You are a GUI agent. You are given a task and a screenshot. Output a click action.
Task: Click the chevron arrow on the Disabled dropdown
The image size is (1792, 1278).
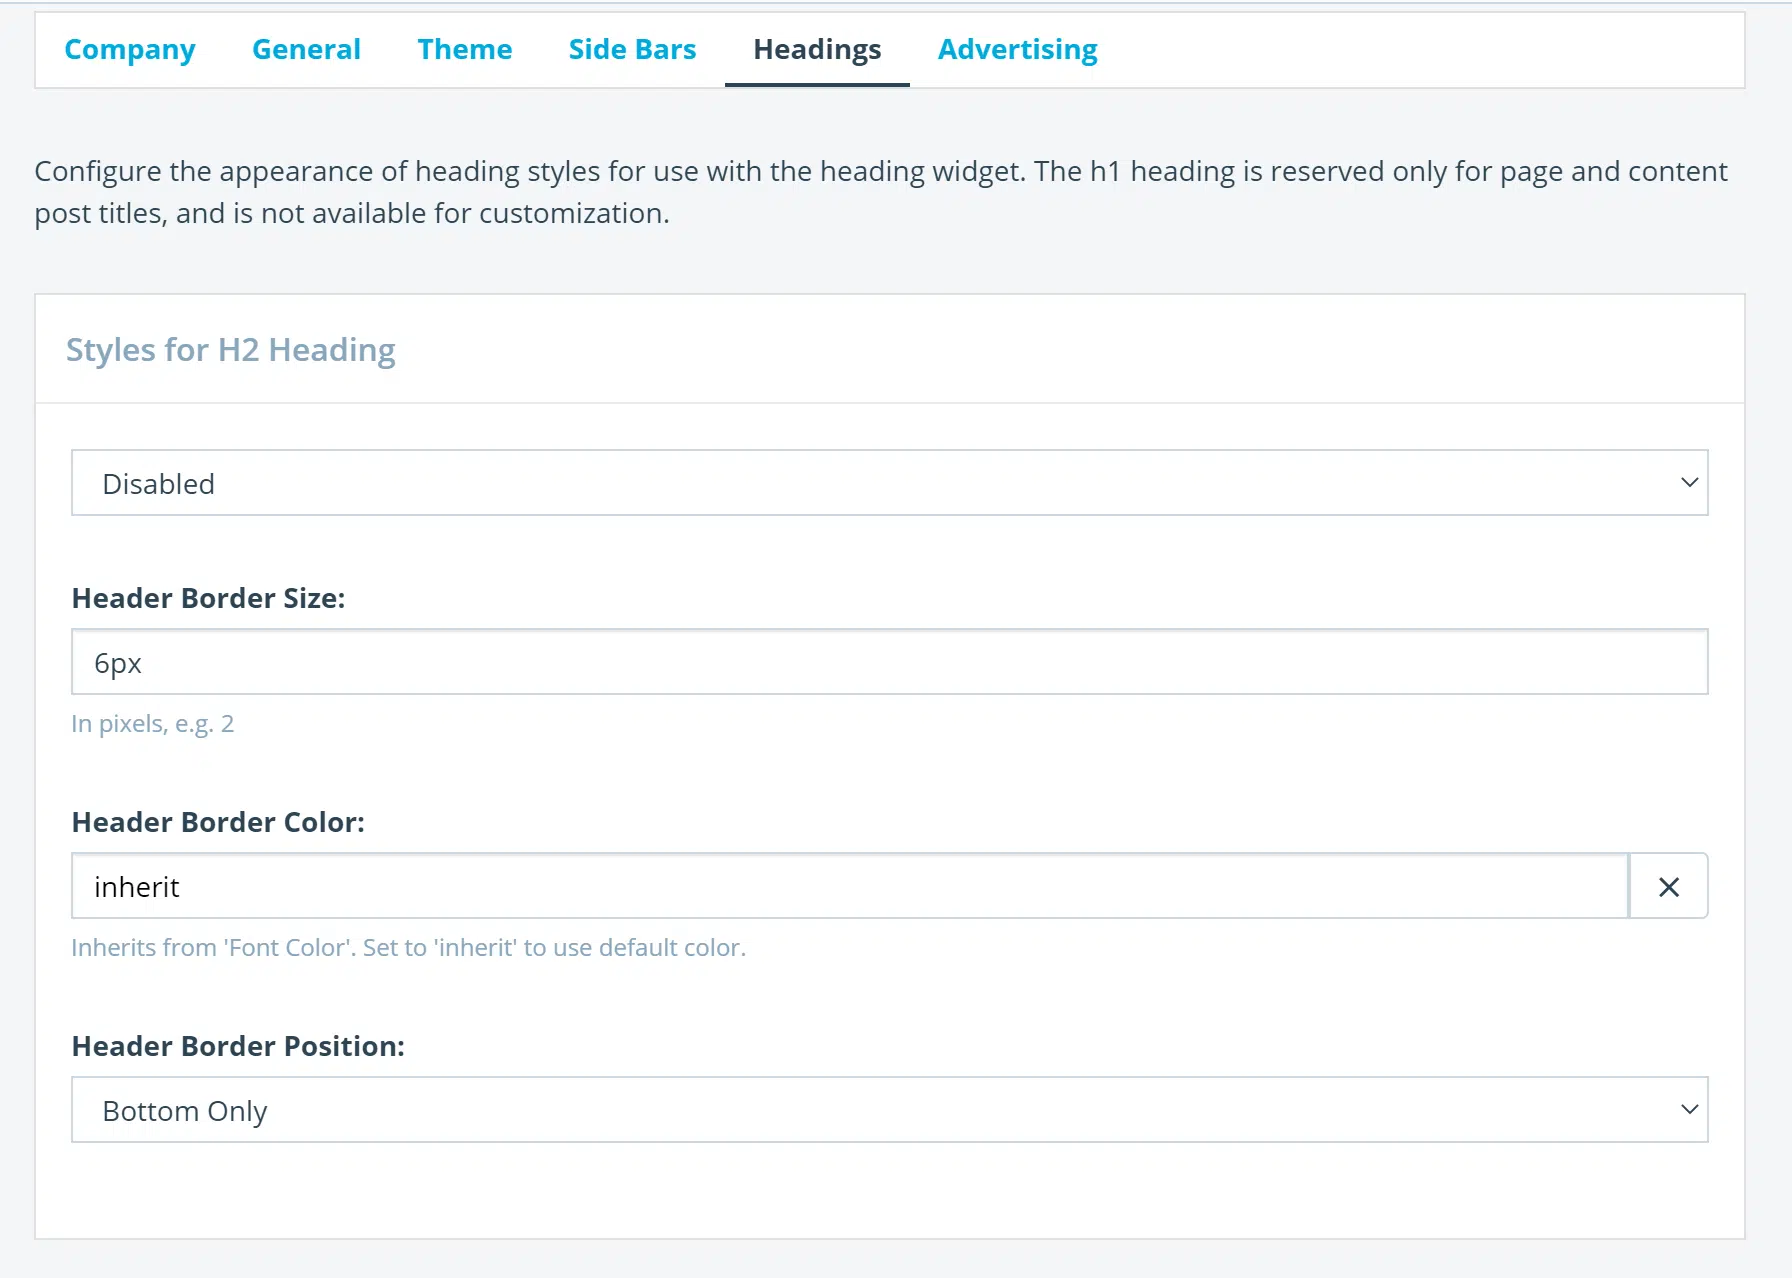click(x=1689, y=483)
